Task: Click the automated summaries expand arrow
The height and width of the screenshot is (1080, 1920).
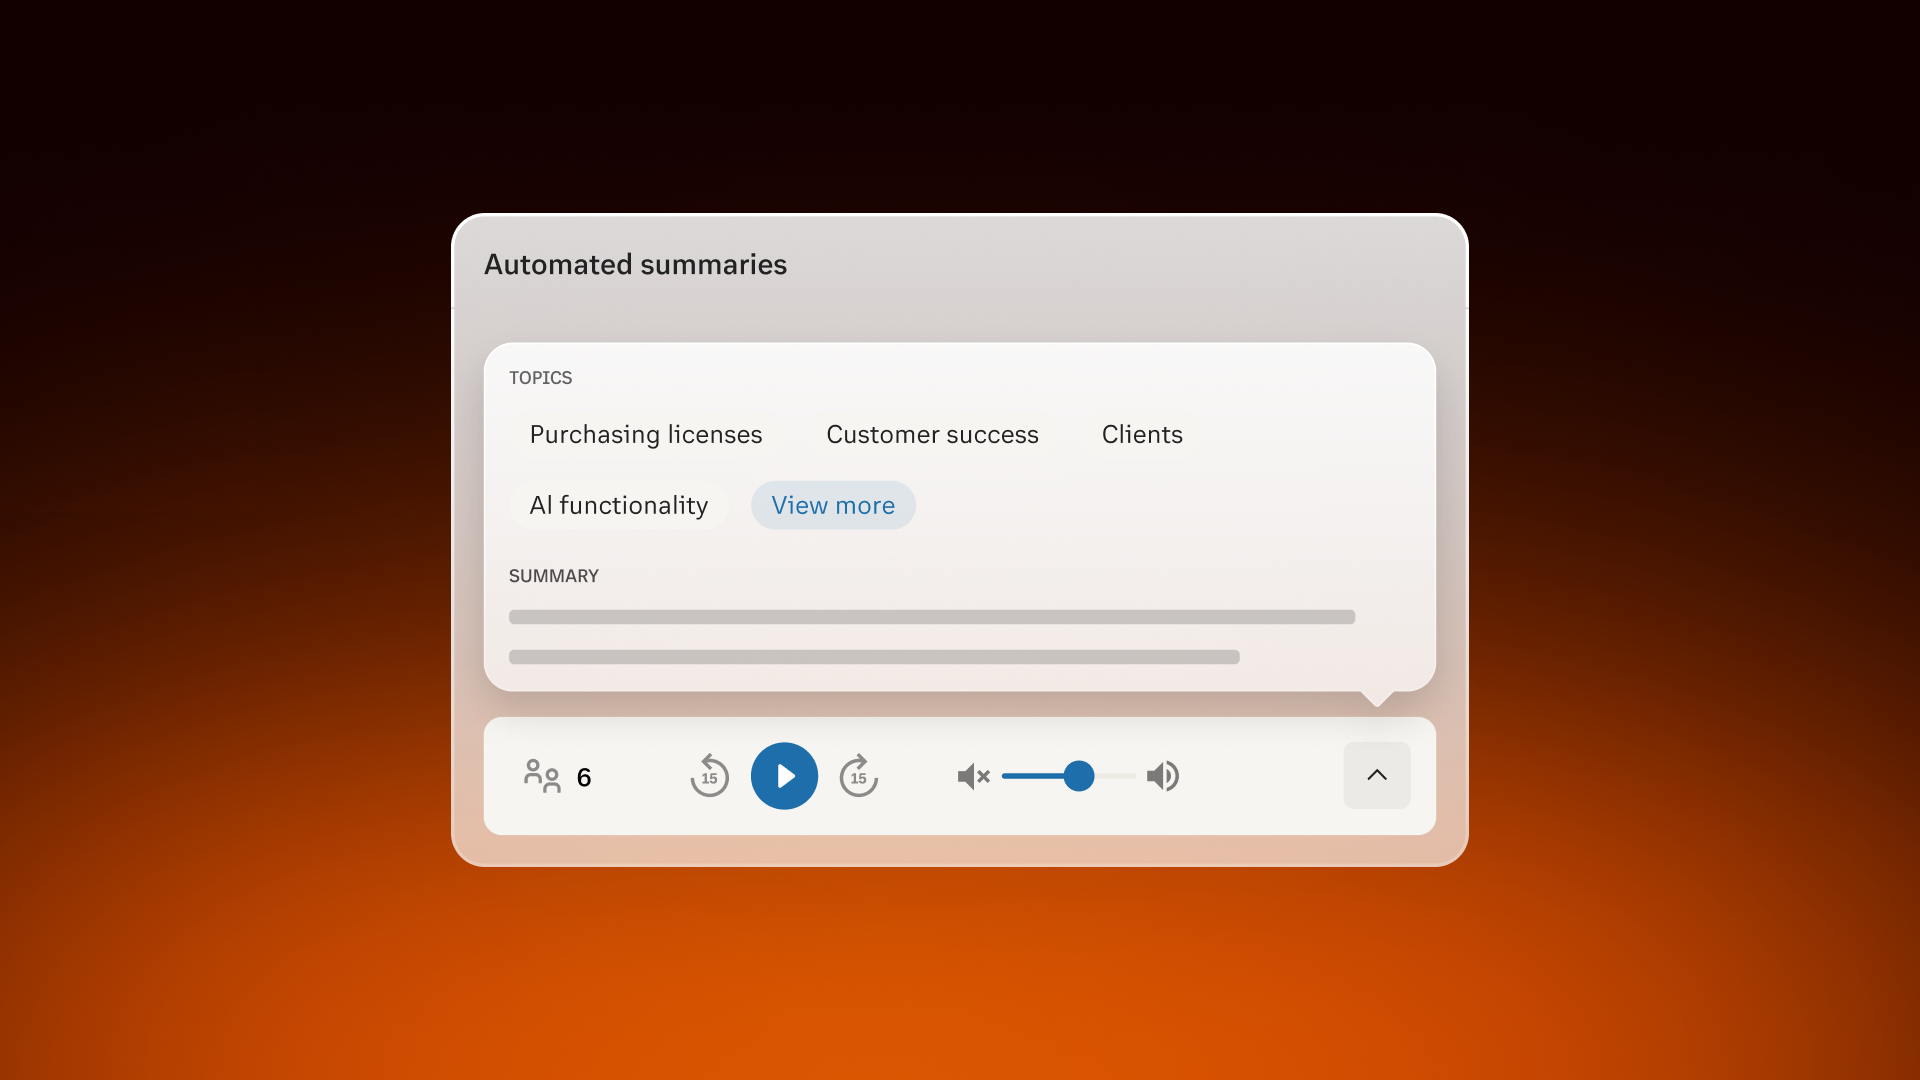Action: coord(1377,775)
